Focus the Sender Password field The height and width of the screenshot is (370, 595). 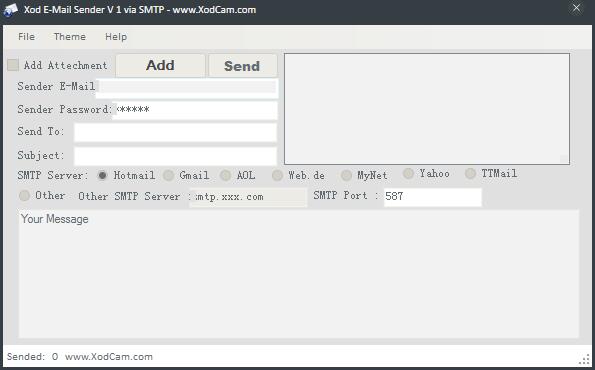pyautogui.click(x=195, y=110)
